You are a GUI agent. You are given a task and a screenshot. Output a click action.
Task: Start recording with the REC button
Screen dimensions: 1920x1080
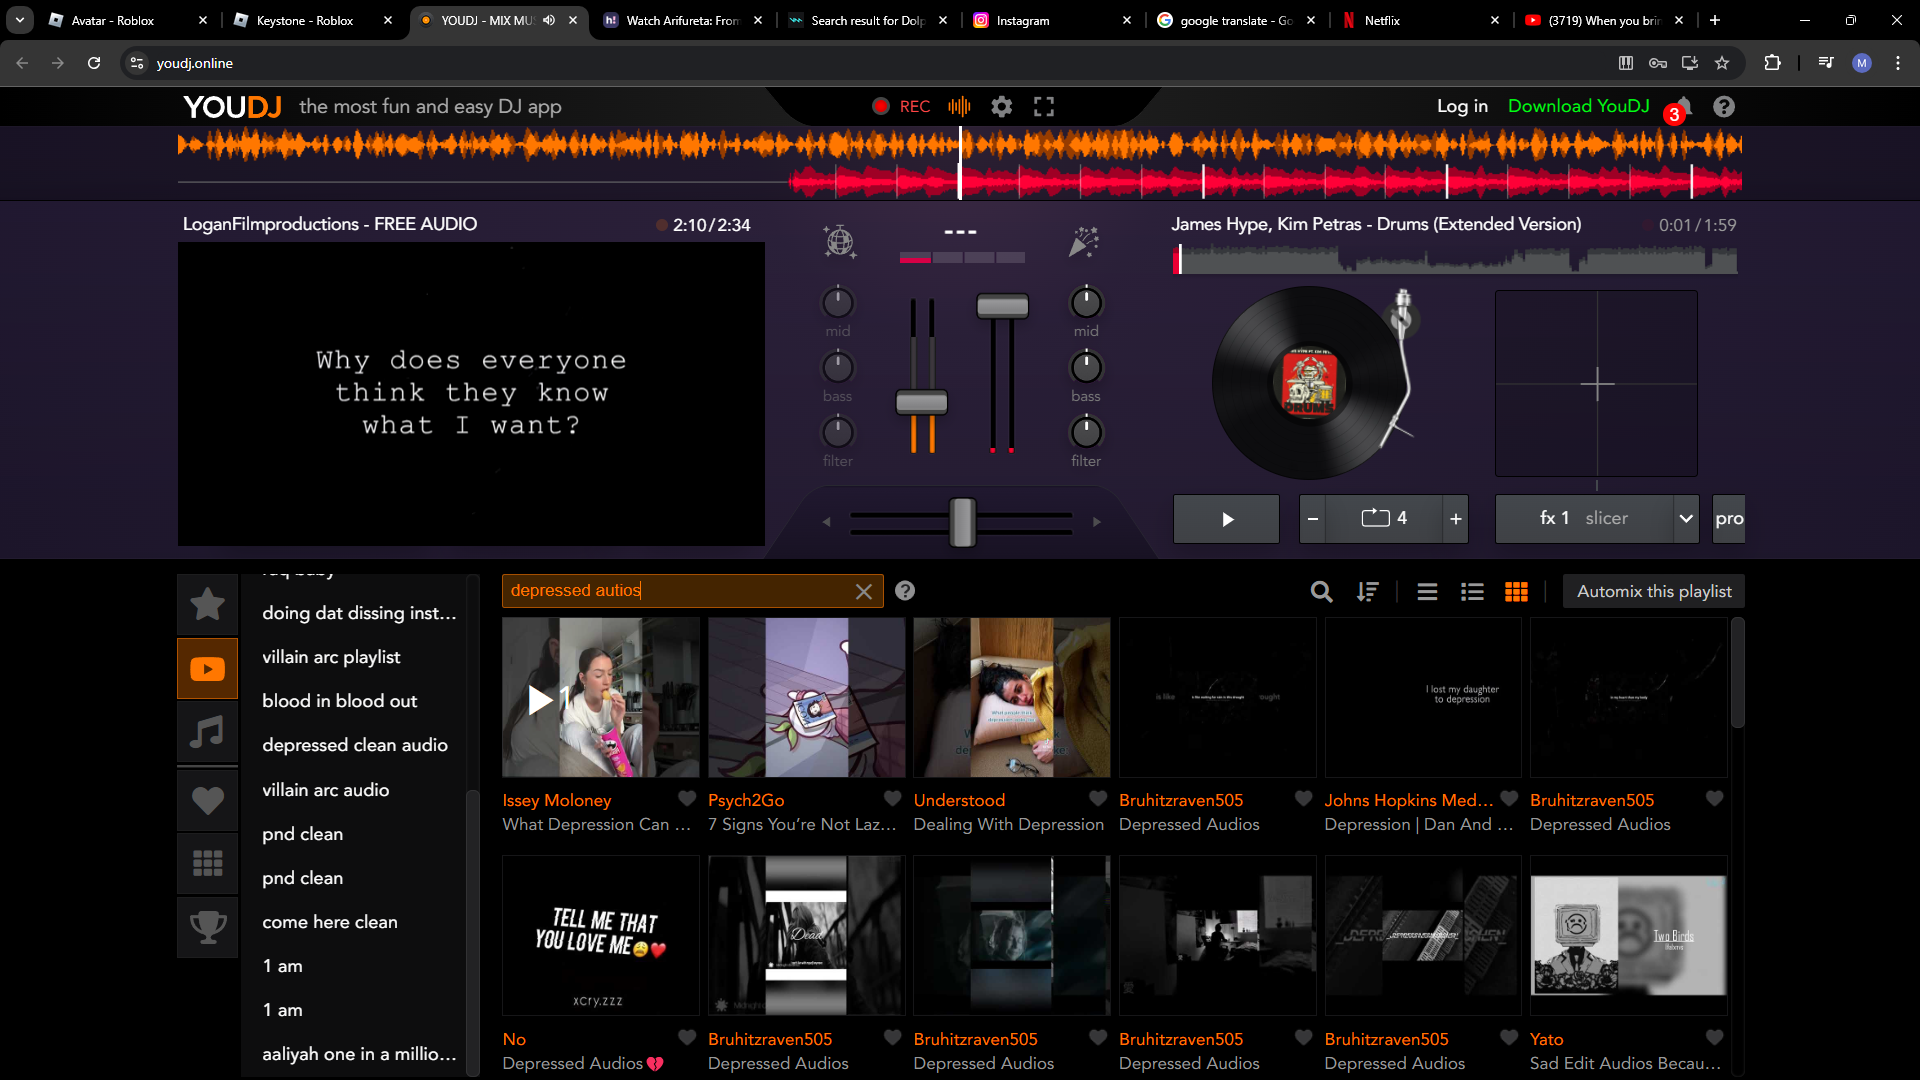point(901,107)
